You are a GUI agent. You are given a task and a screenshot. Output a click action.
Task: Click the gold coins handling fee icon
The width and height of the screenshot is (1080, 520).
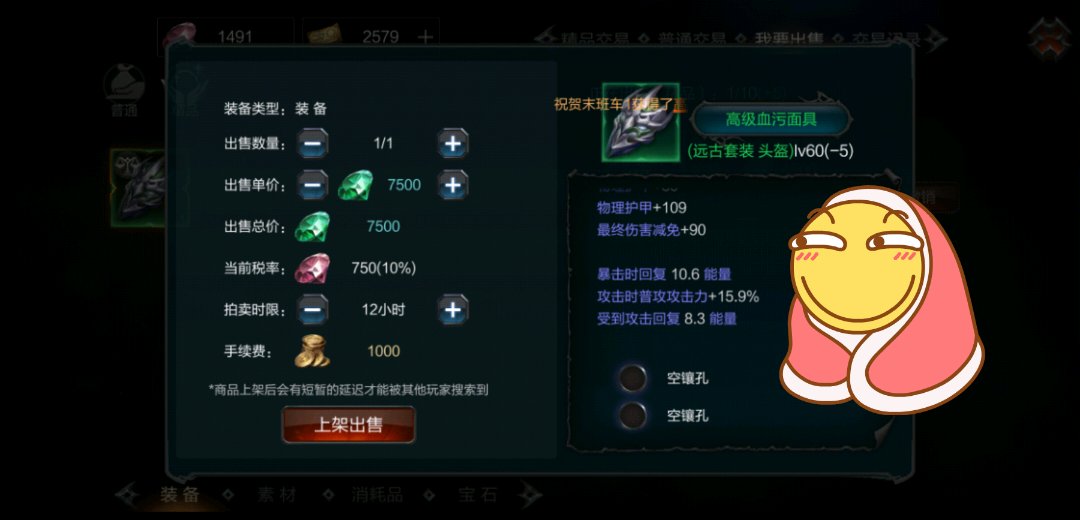point(312,351)
